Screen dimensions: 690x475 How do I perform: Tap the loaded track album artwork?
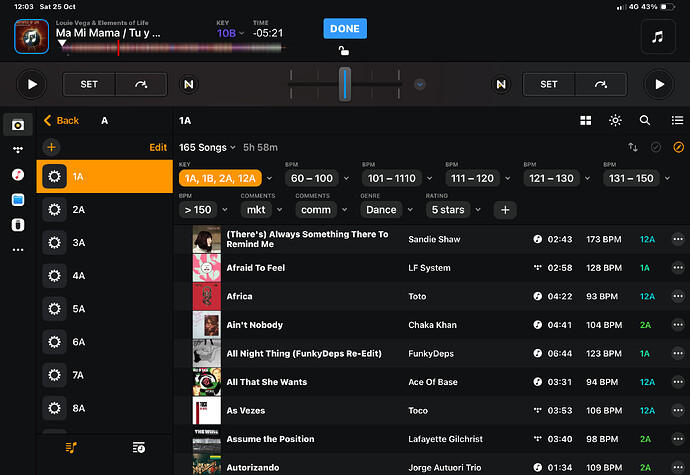point(31,37)
